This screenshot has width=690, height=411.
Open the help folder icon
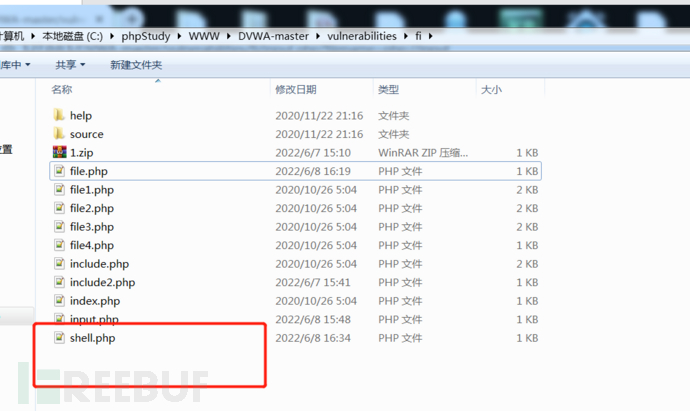(x=59, y=115)
